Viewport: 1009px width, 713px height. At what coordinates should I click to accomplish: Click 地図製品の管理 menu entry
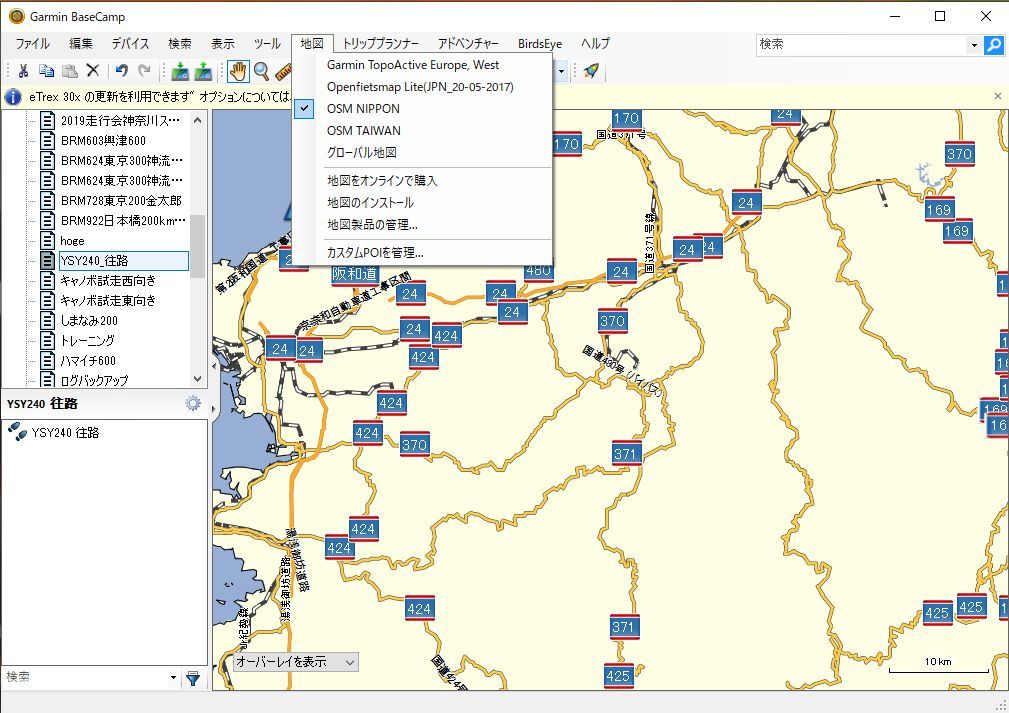(x=372, y=225)
